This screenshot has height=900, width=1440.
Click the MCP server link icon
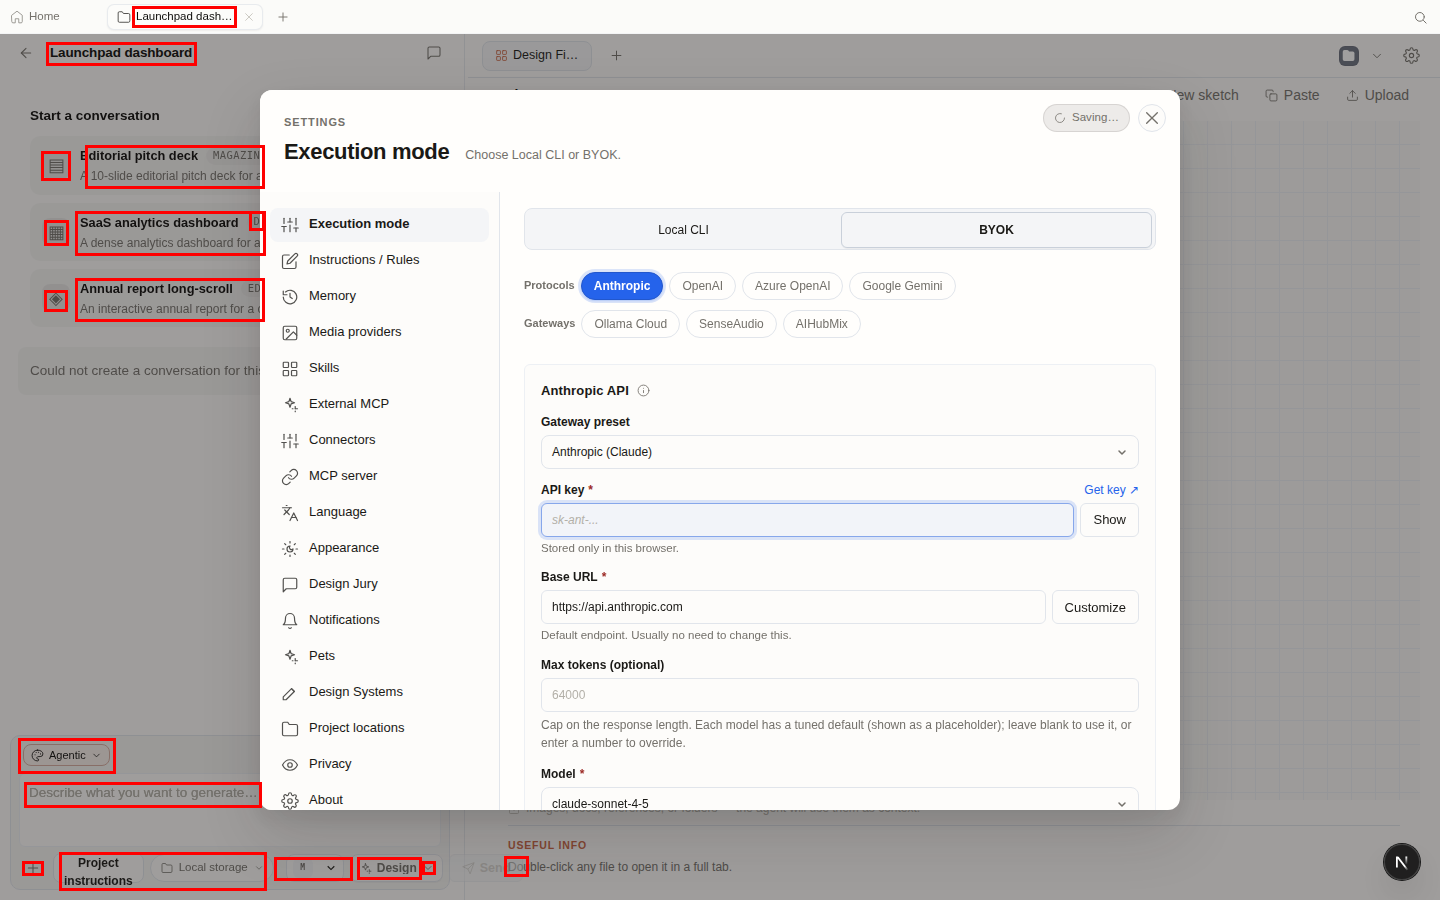pos(290,476)
